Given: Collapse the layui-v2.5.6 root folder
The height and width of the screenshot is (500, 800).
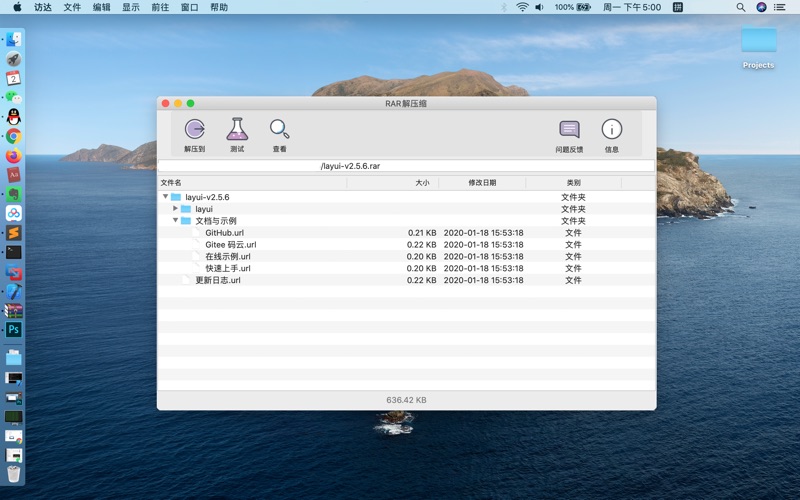Looking at the screenshot, I should [x=165, y=197].
